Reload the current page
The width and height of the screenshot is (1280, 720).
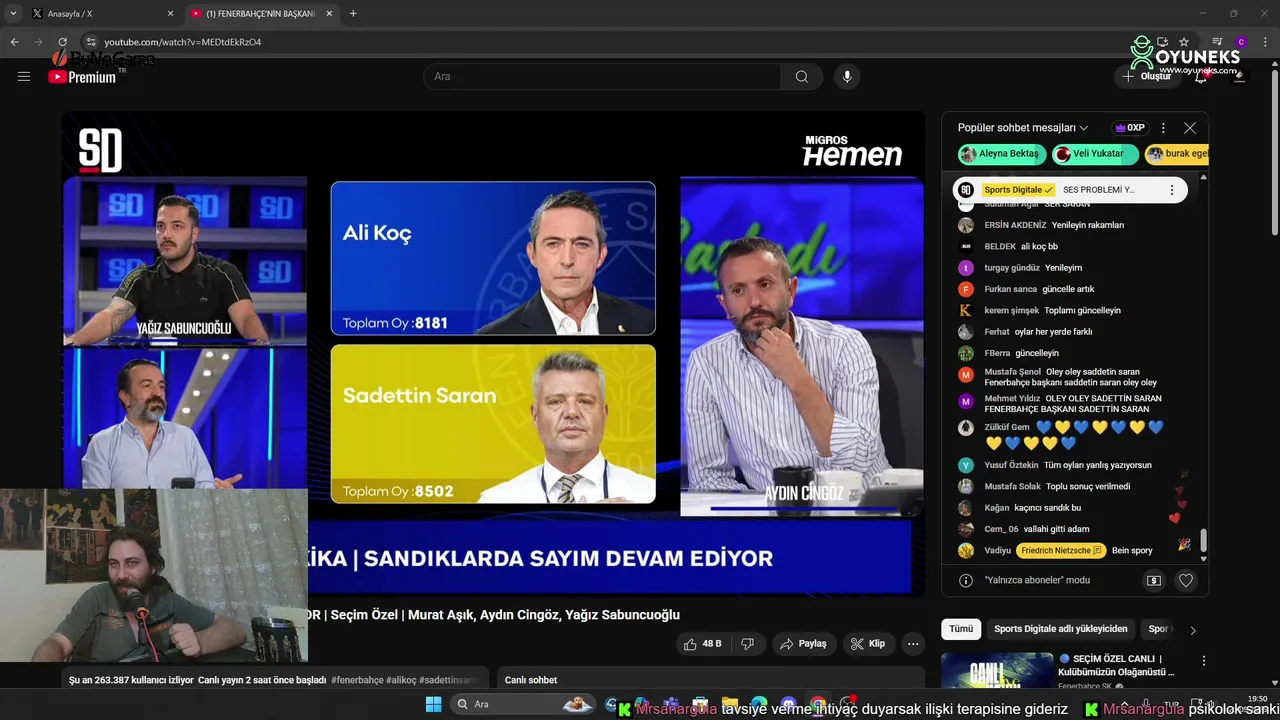[x=62, y=42]
